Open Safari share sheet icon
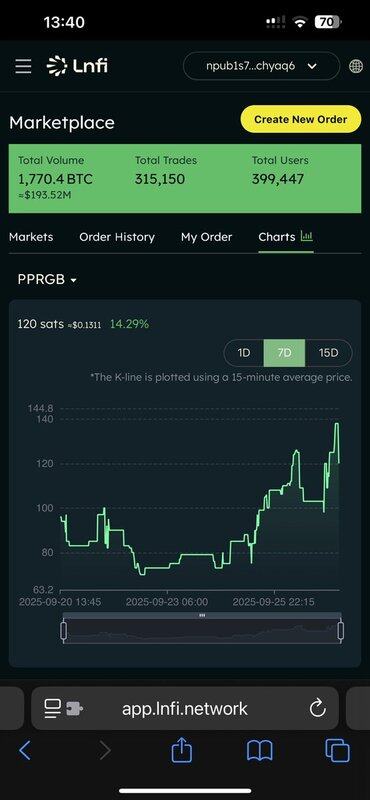Screen dimensions: 370x800 click(181, 751)
